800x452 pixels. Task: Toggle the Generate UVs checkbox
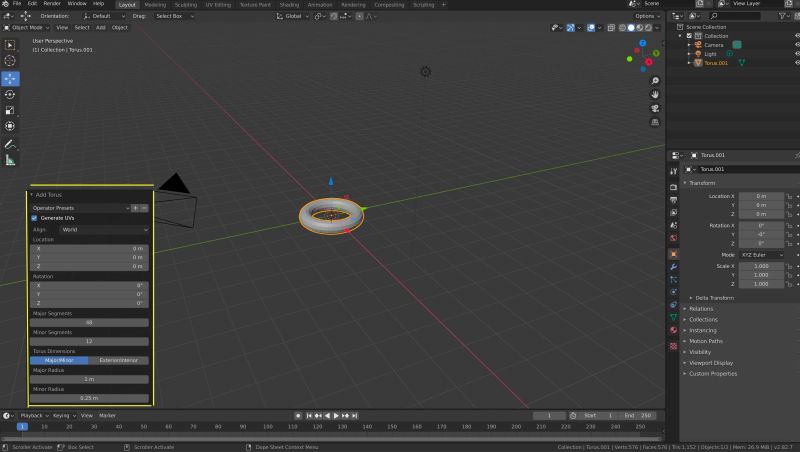tap(34, 218)
